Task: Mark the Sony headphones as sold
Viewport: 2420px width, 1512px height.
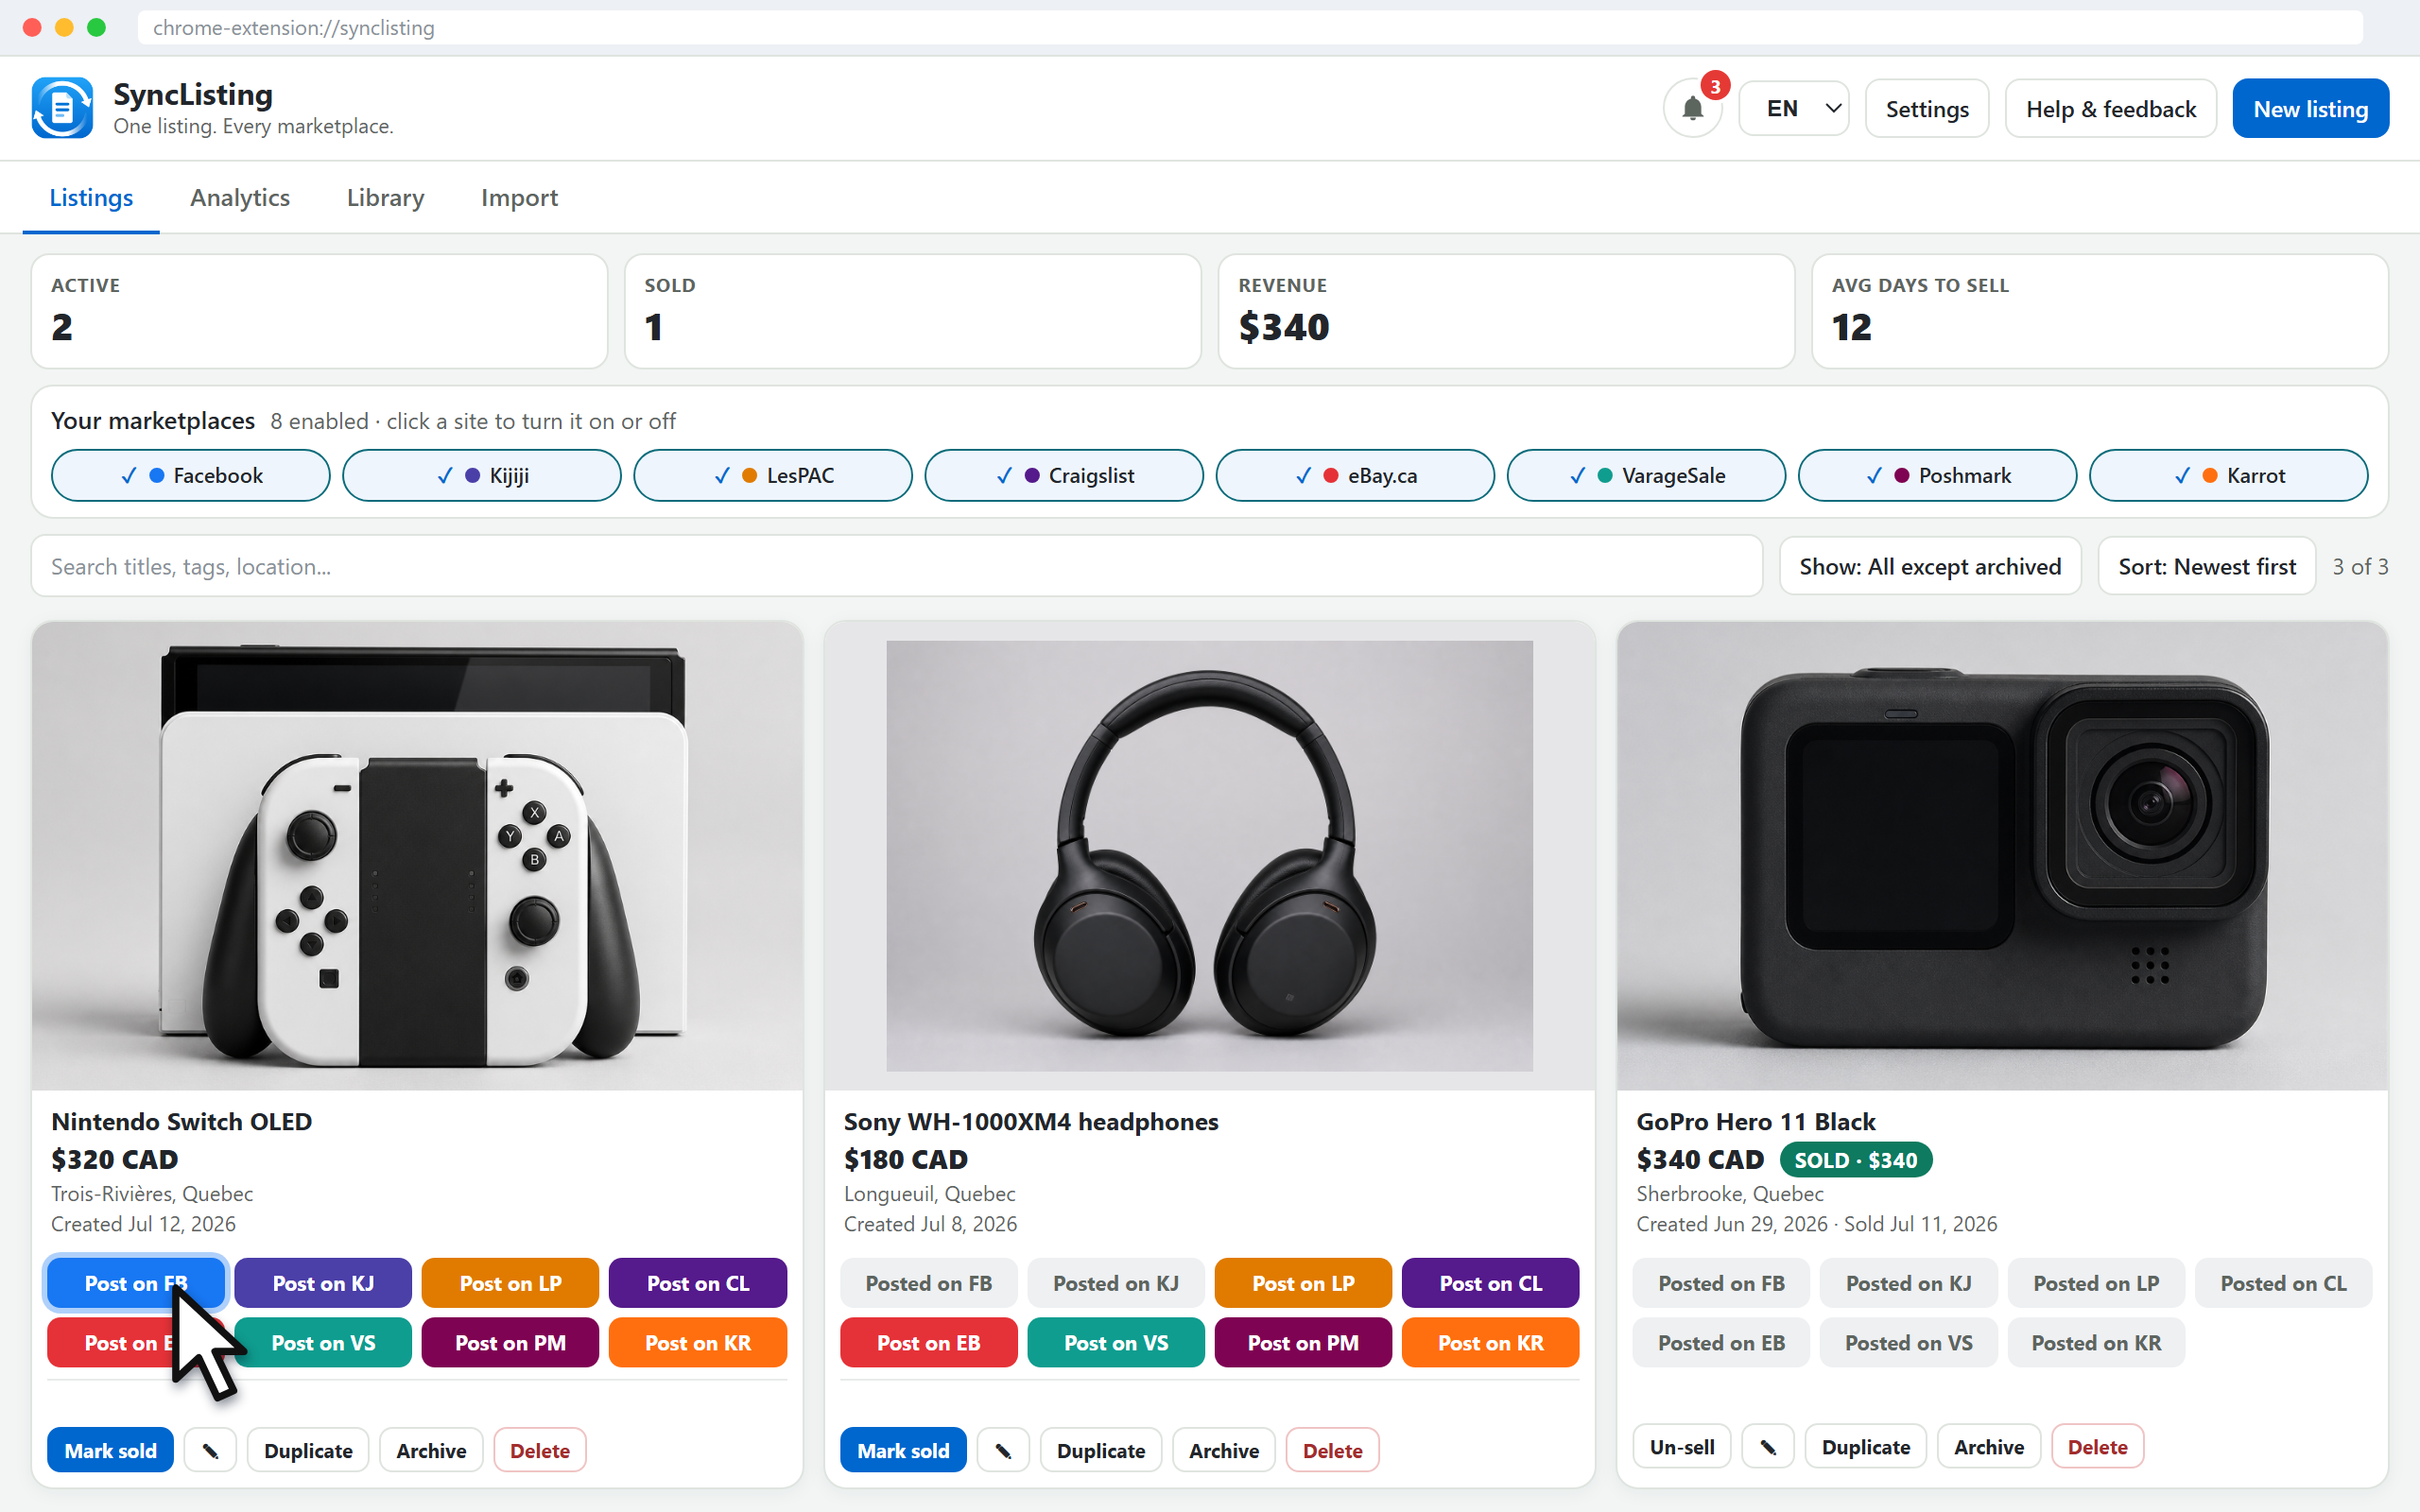Action: tap(902, 1450)
